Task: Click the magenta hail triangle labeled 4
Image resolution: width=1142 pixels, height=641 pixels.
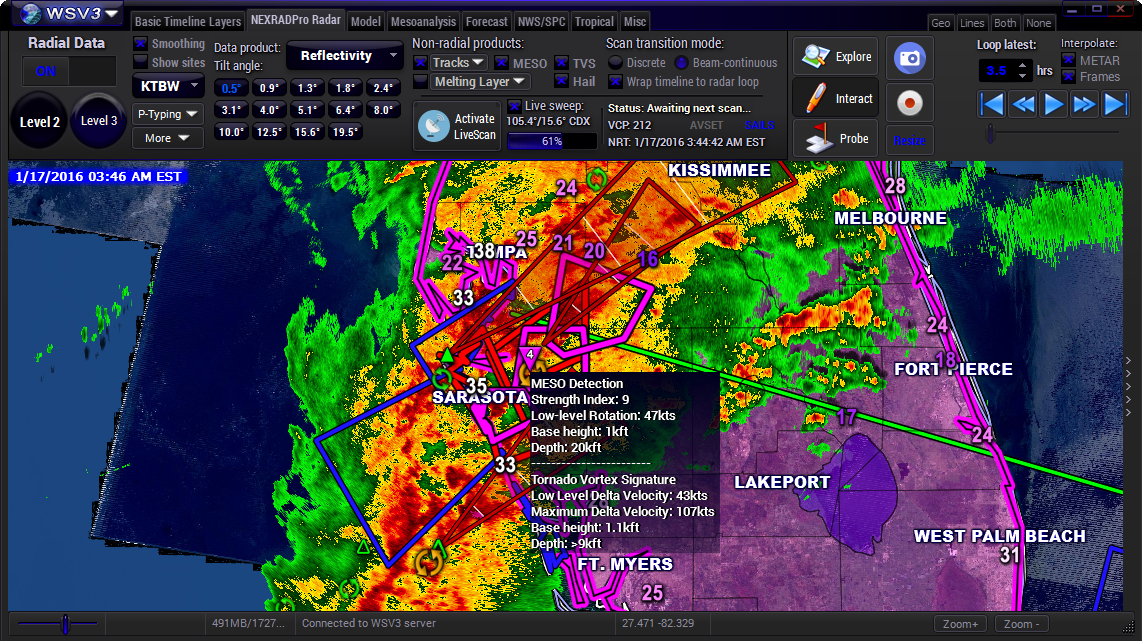Action: pyautogui.click(x=529, y=357)
